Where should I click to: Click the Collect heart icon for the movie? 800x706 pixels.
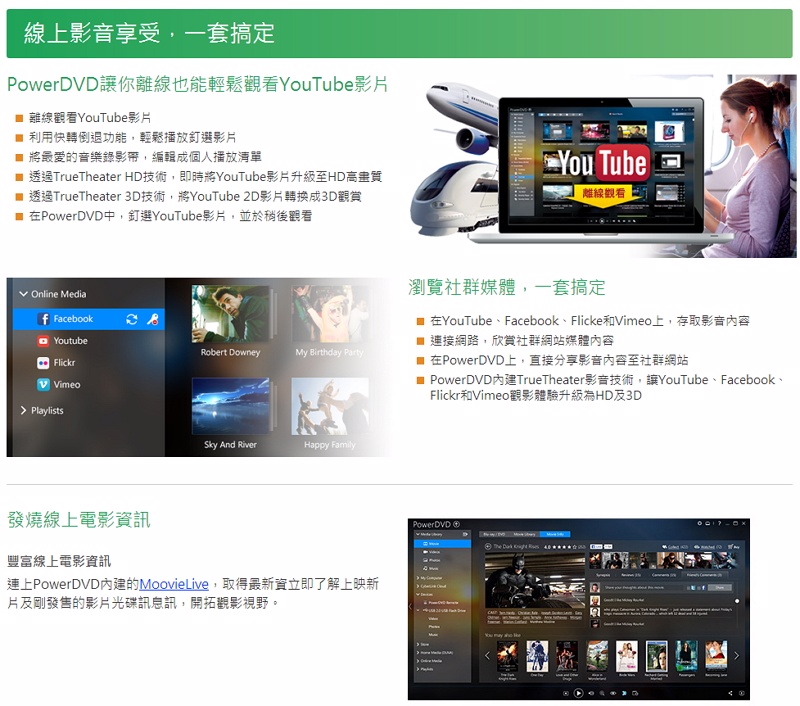[665, 547]
